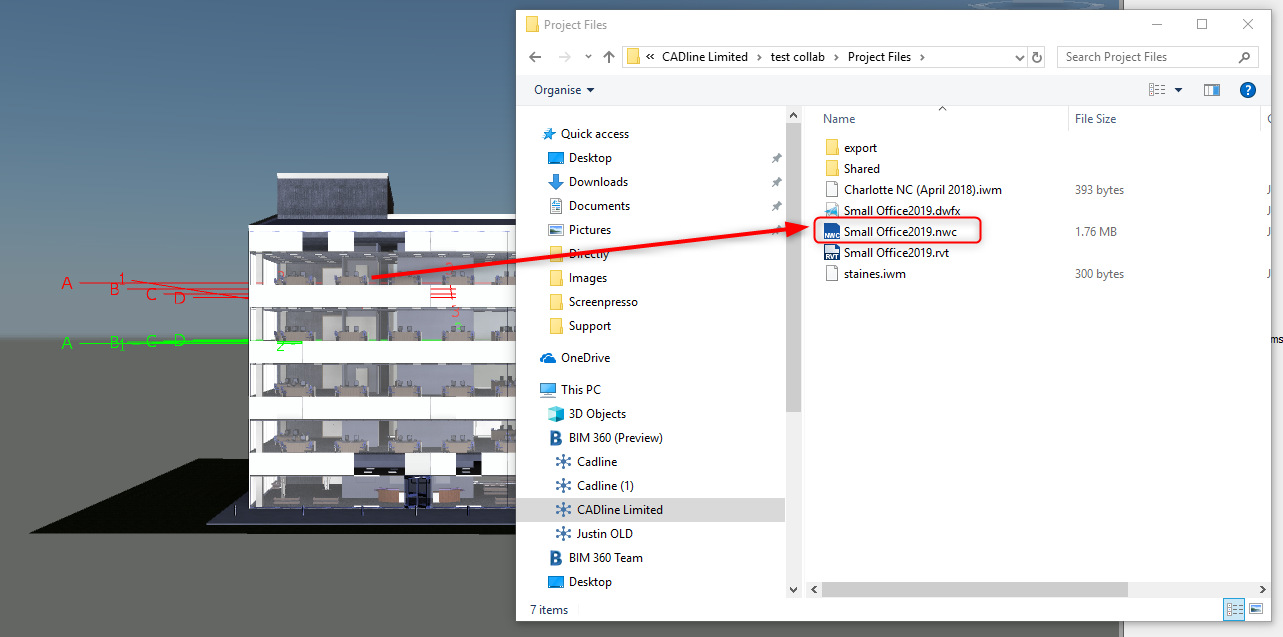Open Justin OLD hub entry
The height and width of the screenshot is (637, 1283).
[x=604, y=534]
